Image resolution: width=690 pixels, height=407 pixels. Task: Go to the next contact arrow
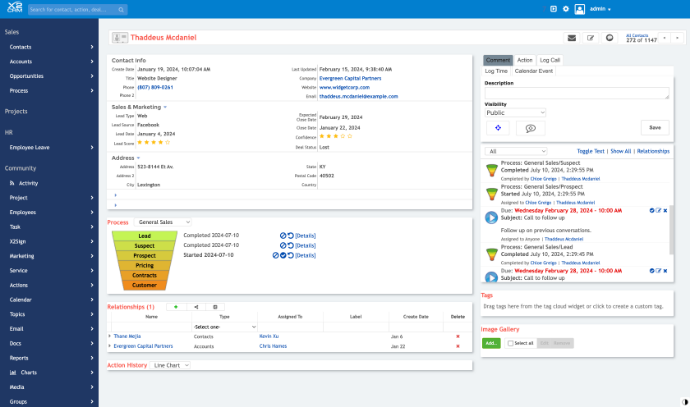click(677, 38)
